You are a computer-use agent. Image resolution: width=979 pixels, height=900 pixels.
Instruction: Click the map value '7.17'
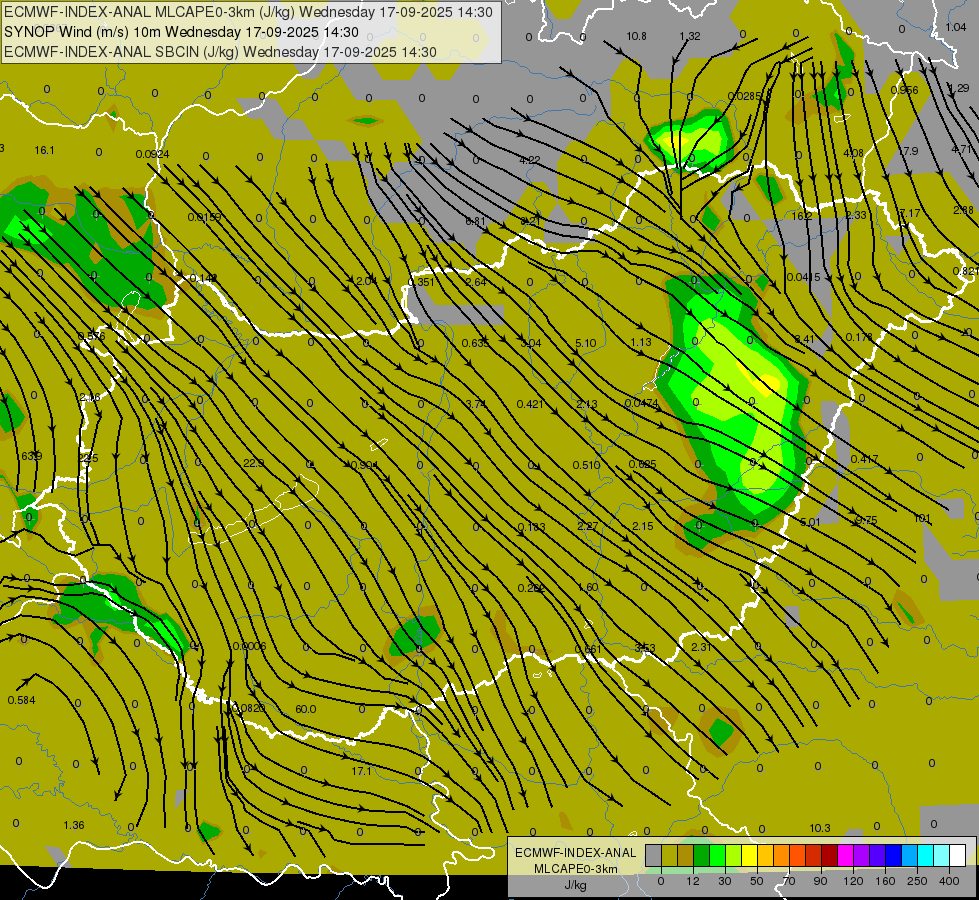[910, 213]
